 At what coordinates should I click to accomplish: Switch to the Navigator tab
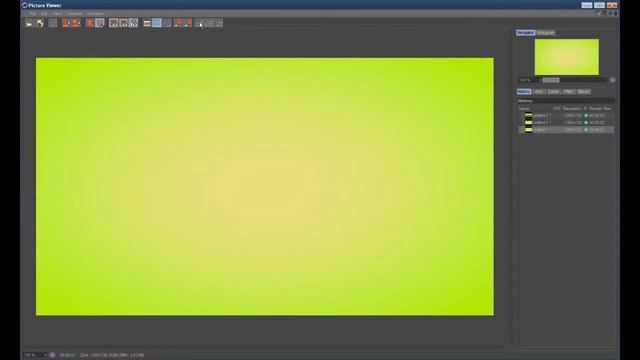pos(526,33)
